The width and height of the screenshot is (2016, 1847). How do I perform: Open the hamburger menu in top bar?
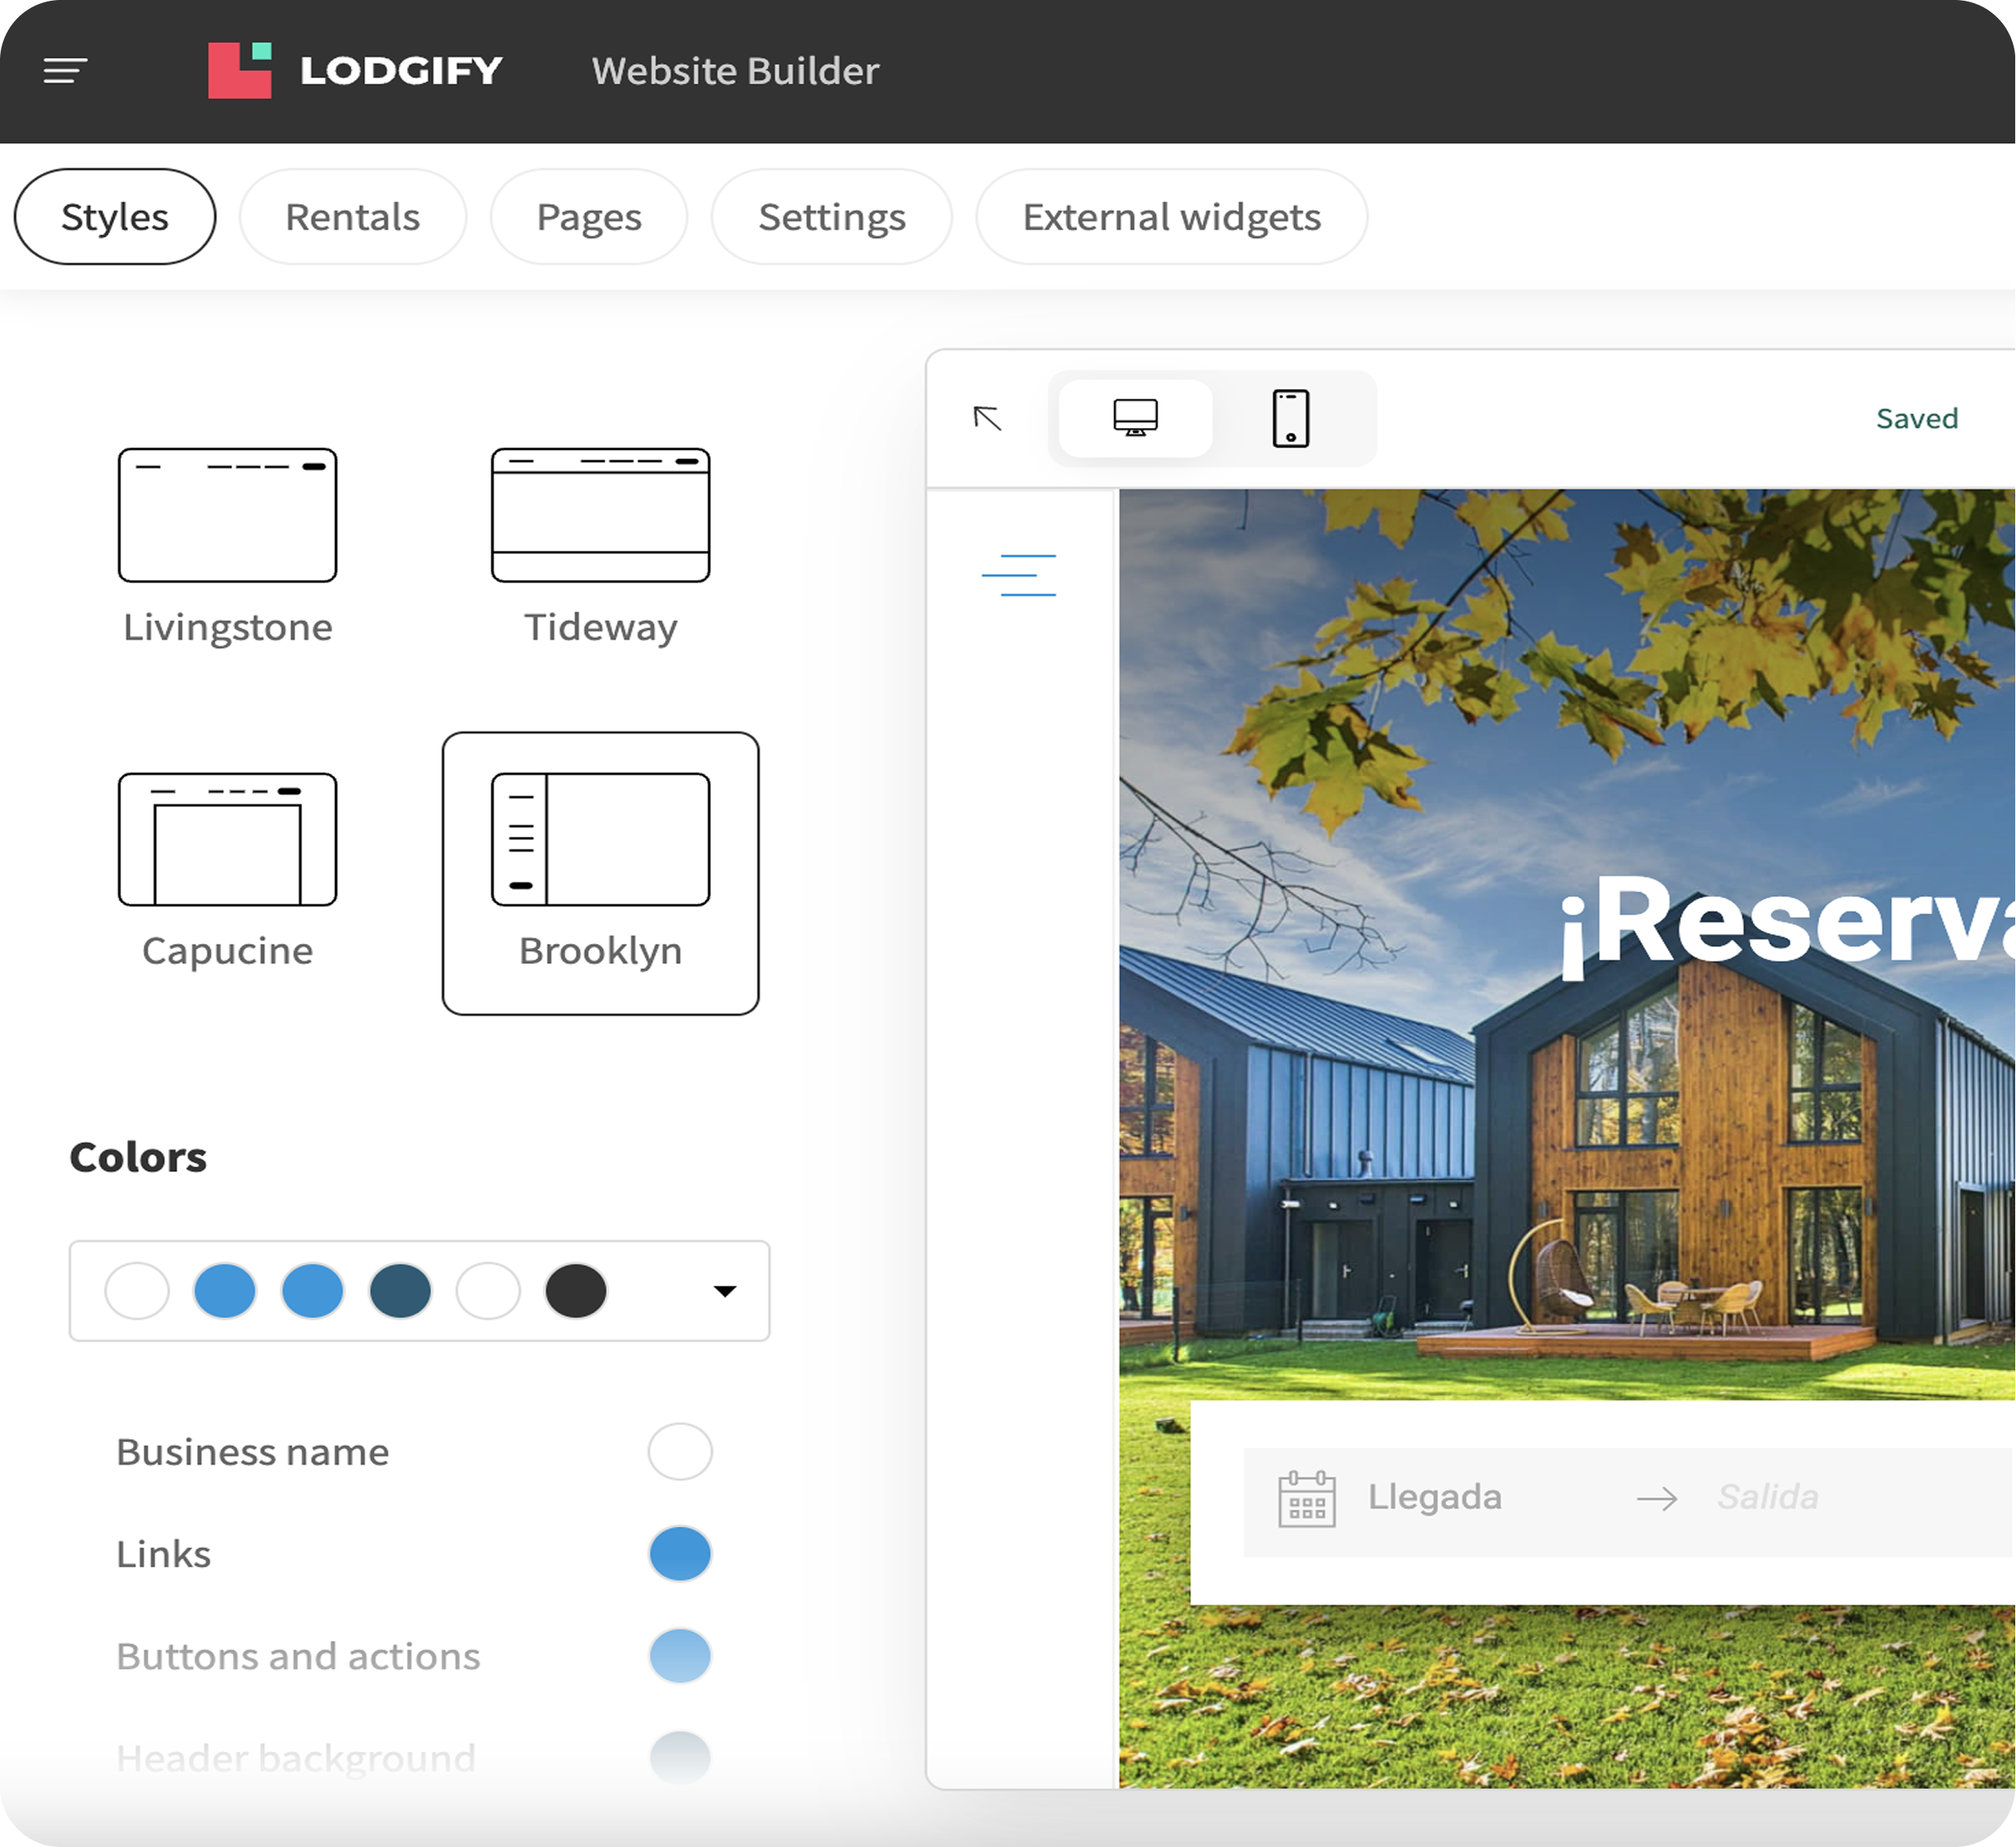[x=65, y=71]
